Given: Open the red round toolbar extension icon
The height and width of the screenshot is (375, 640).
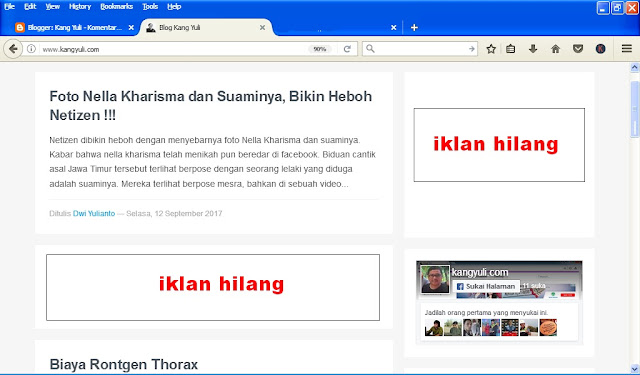Looking at the screenshot, I should 600,49.
